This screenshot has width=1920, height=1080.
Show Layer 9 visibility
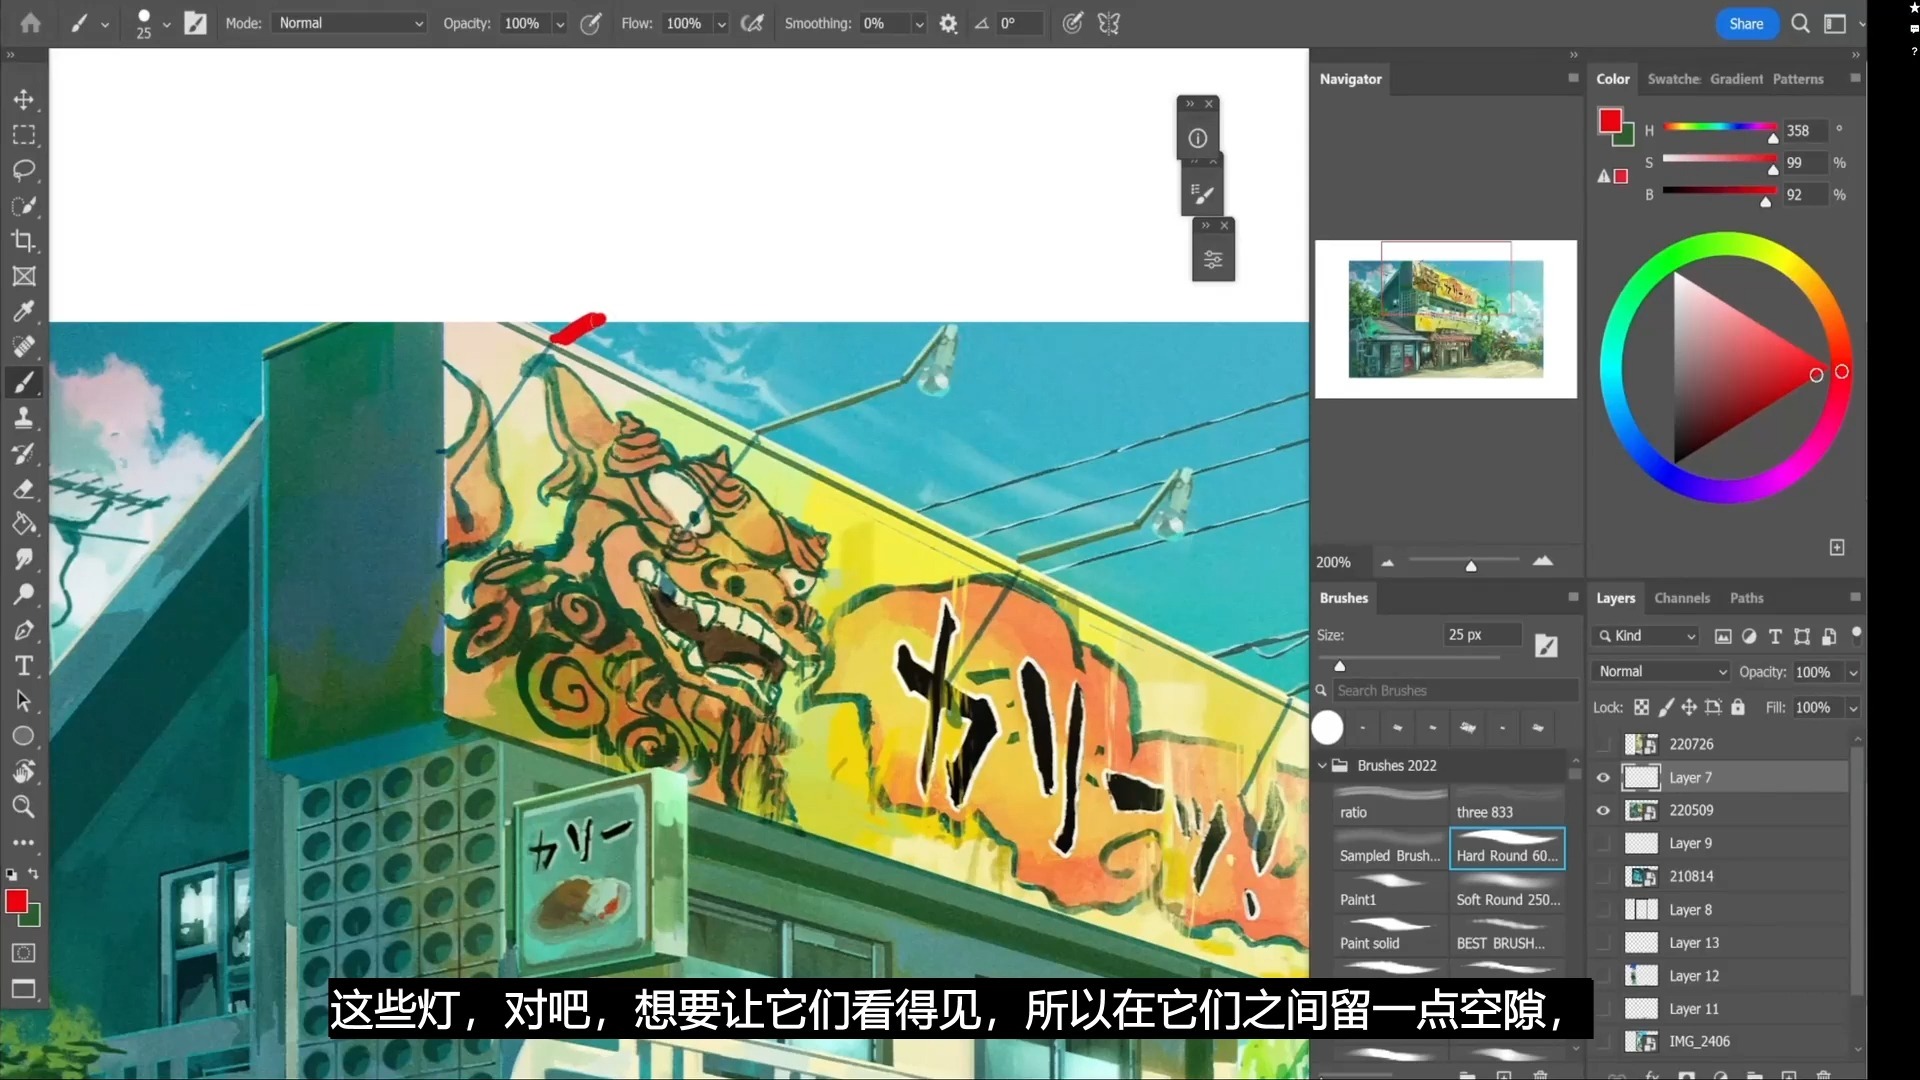coord(1604,843)
